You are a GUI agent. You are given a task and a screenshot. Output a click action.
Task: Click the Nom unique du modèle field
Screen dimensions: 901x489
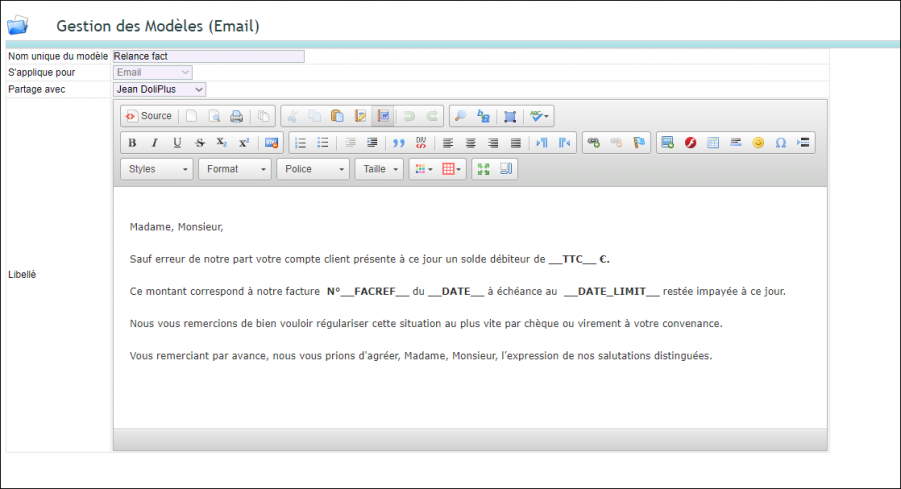(209, 56)
